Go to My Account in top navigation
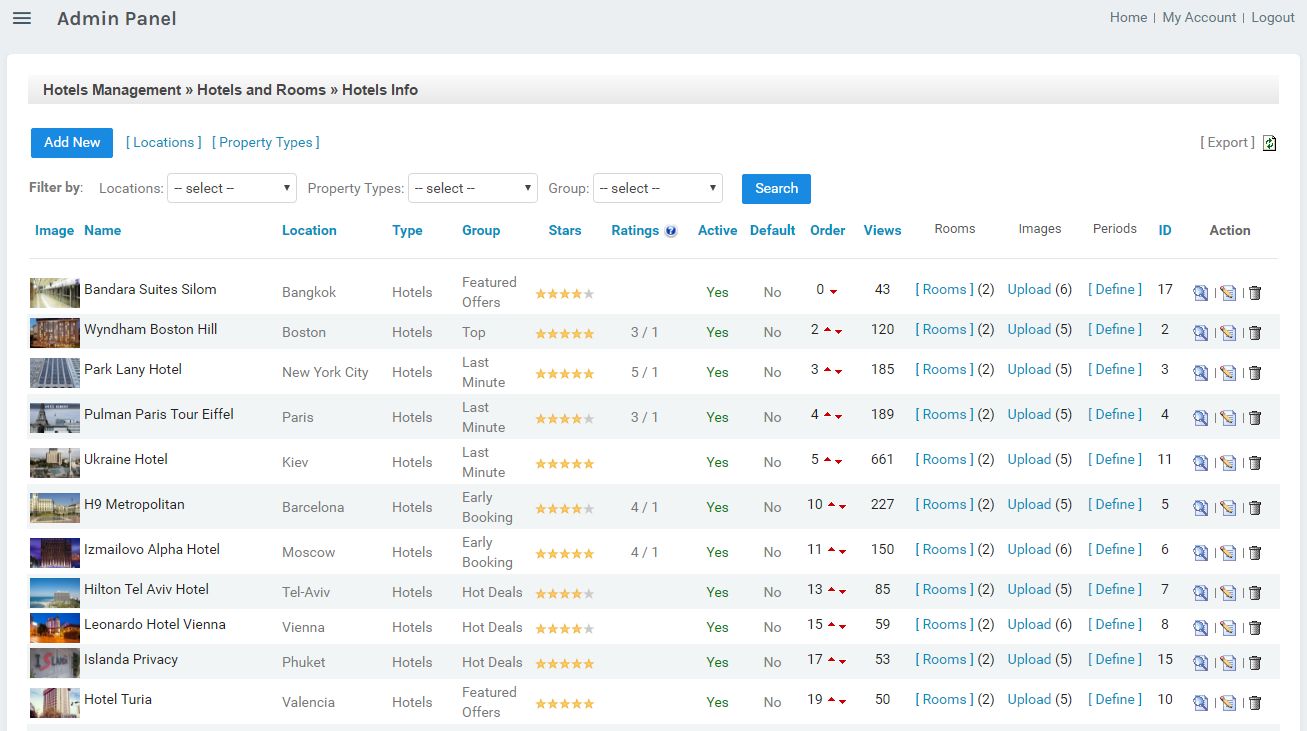 (1199, 17)
